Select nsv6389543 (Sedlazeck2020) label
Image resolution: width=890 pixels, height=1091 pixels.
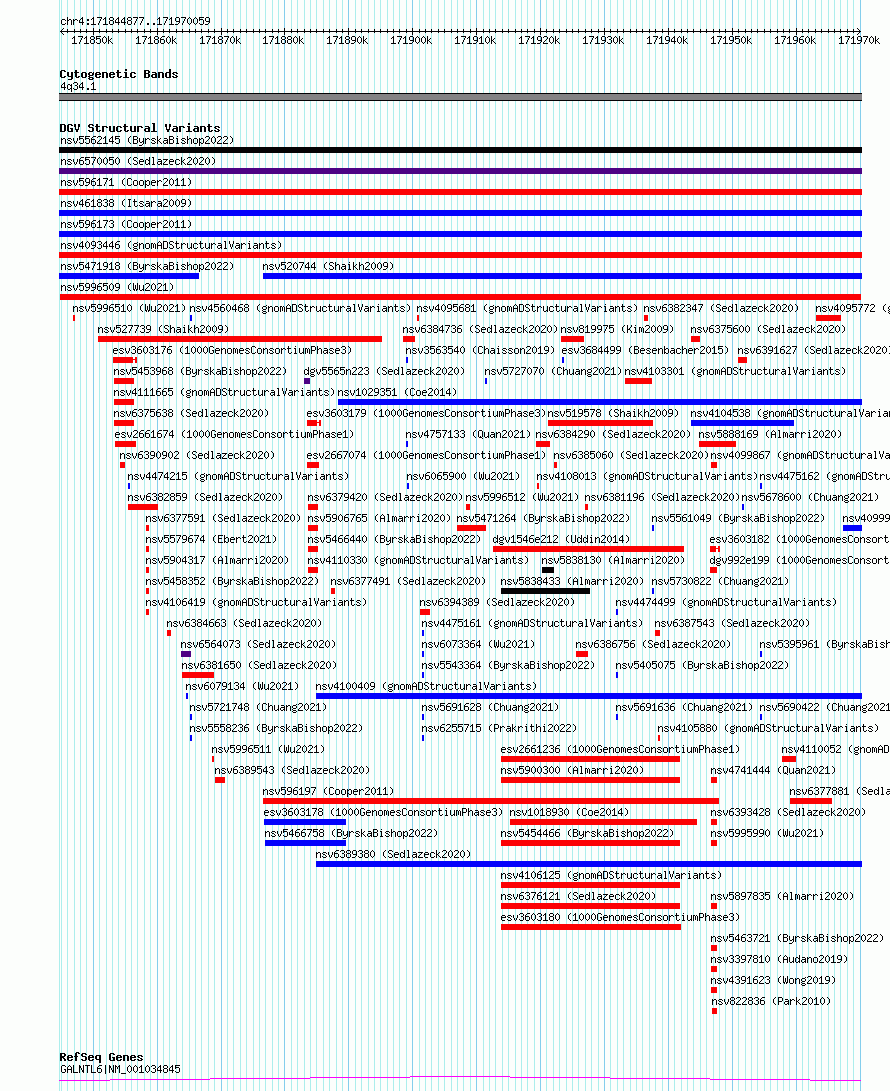[292, 770]
